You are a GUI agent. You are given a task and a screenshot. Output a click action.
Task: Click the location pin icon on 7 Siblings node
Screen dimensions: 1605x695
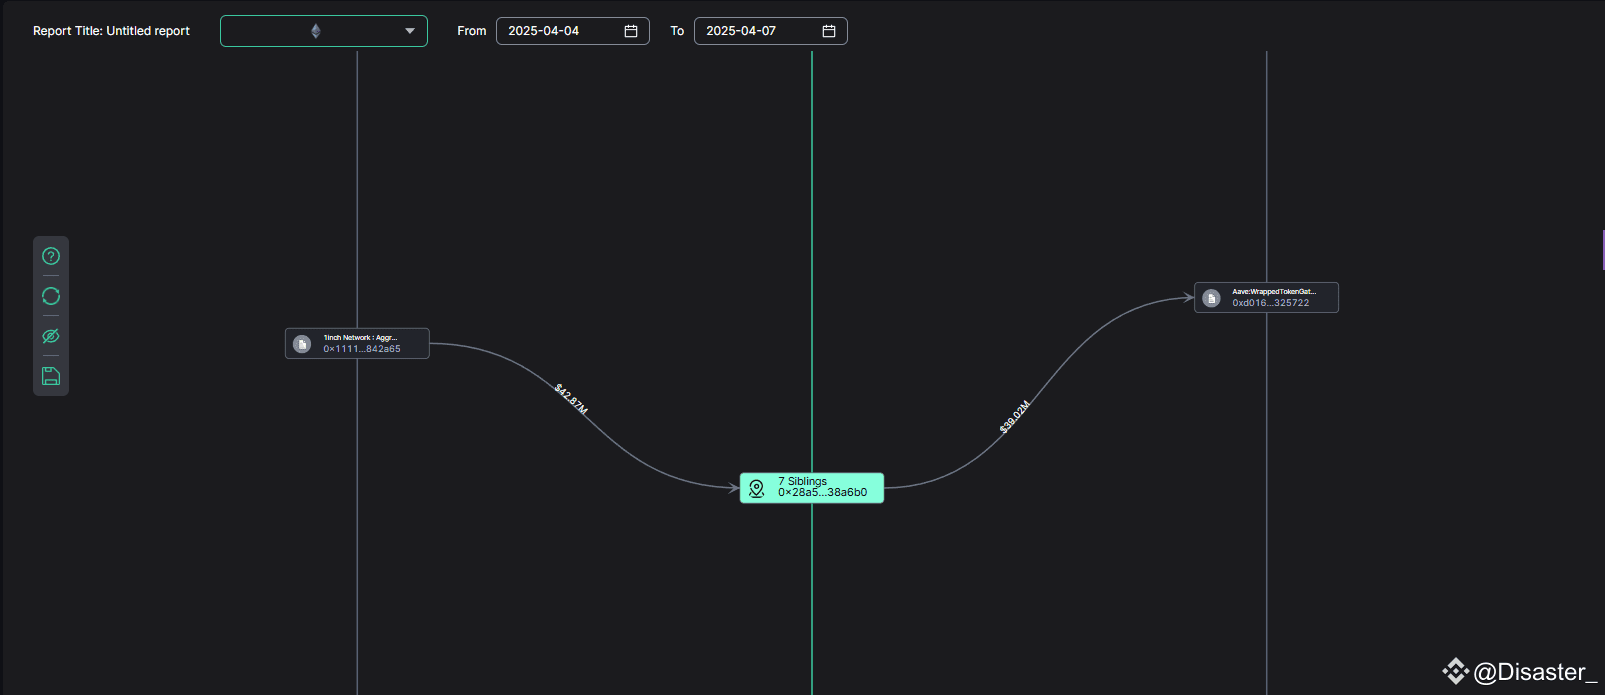tap(757, 488)
